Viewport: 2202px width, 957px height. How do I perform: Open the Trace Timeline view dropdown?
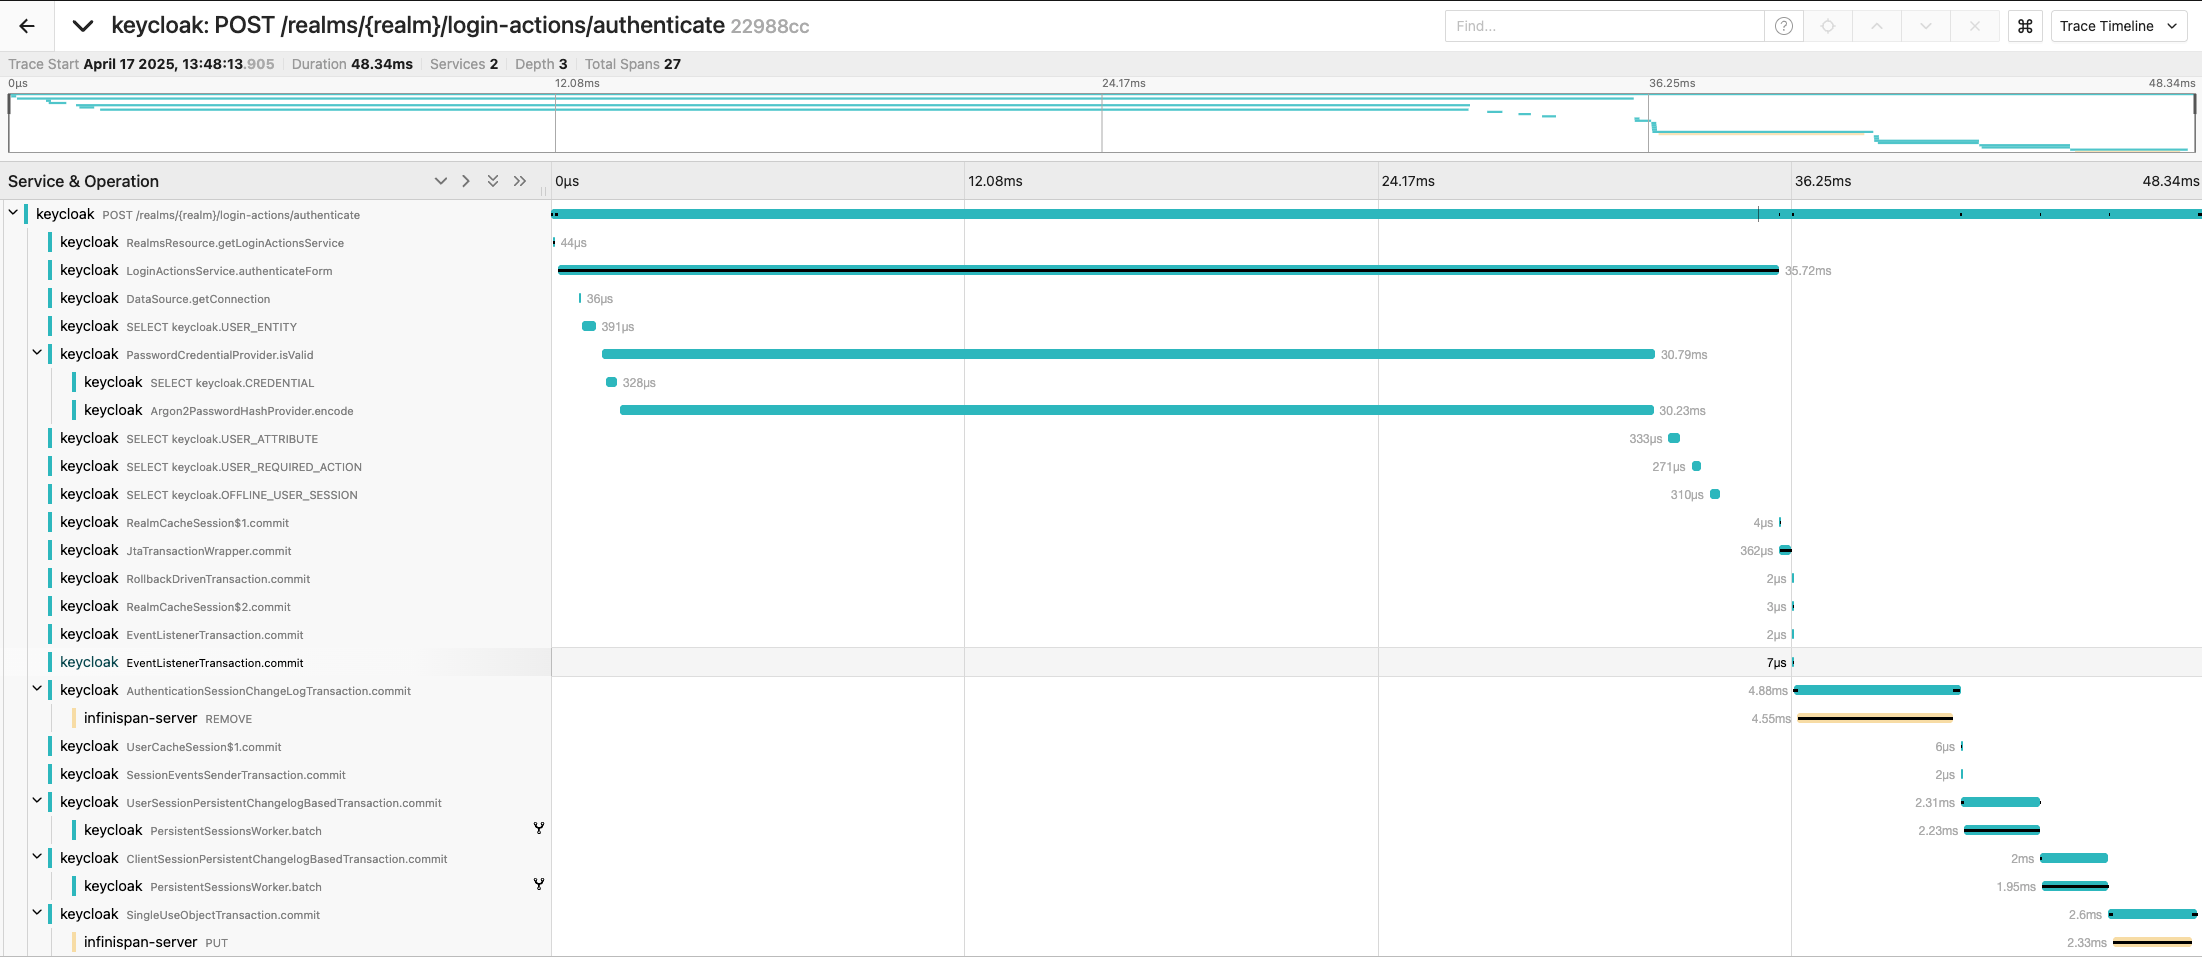point(2118,26)
